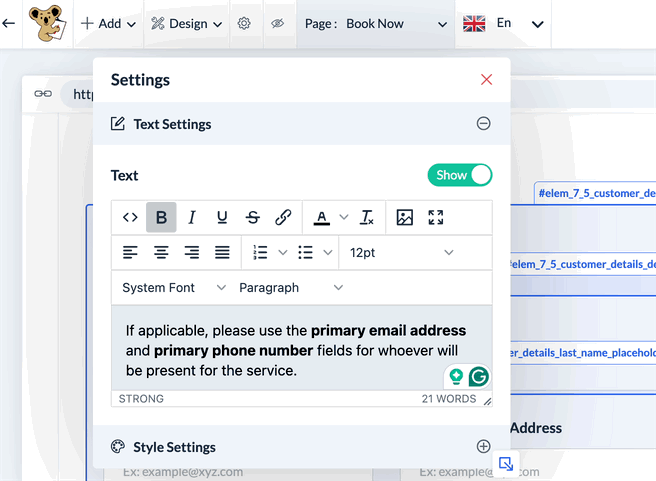Toggle bold formatting in the editor

pos(161,217)
